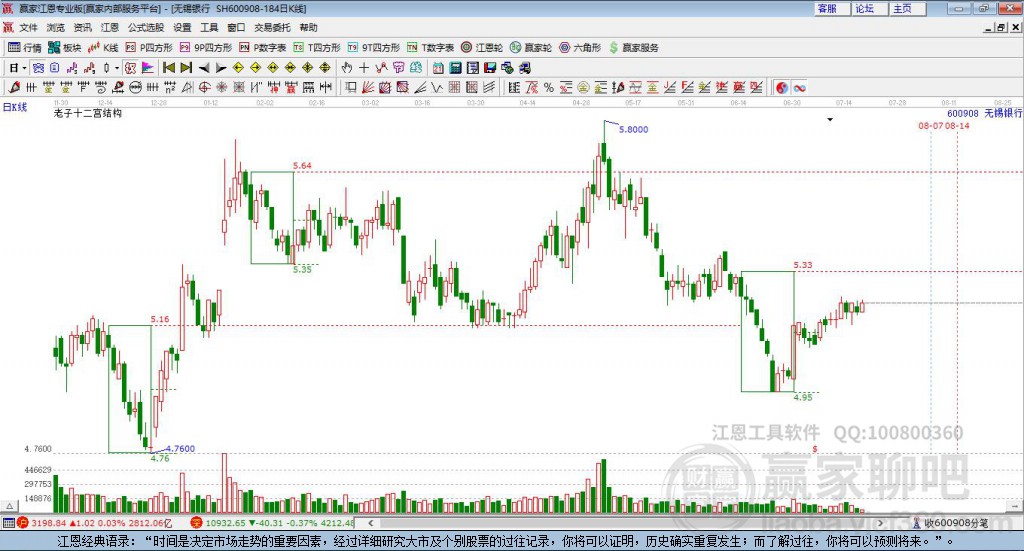1024x551 pixels.
Task: Open the 帮助 menu
Action: (308, 27)
